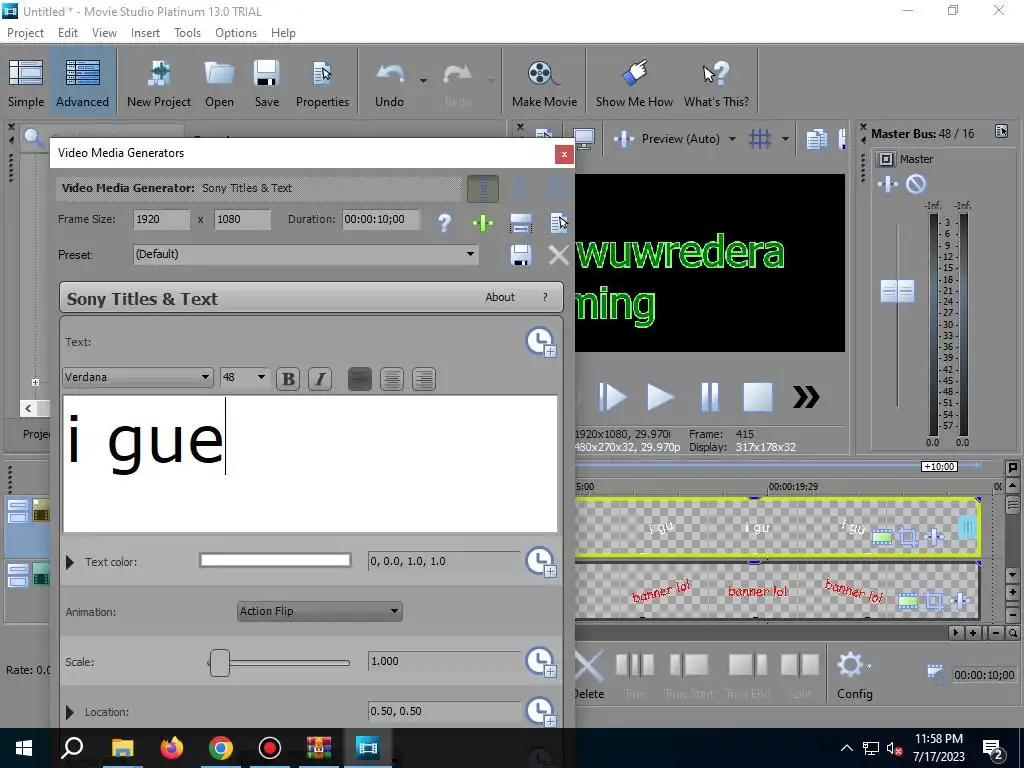Click the Scale value field 1.000
The width and height of the screenshot is (1024, 768).
[444, 661]
